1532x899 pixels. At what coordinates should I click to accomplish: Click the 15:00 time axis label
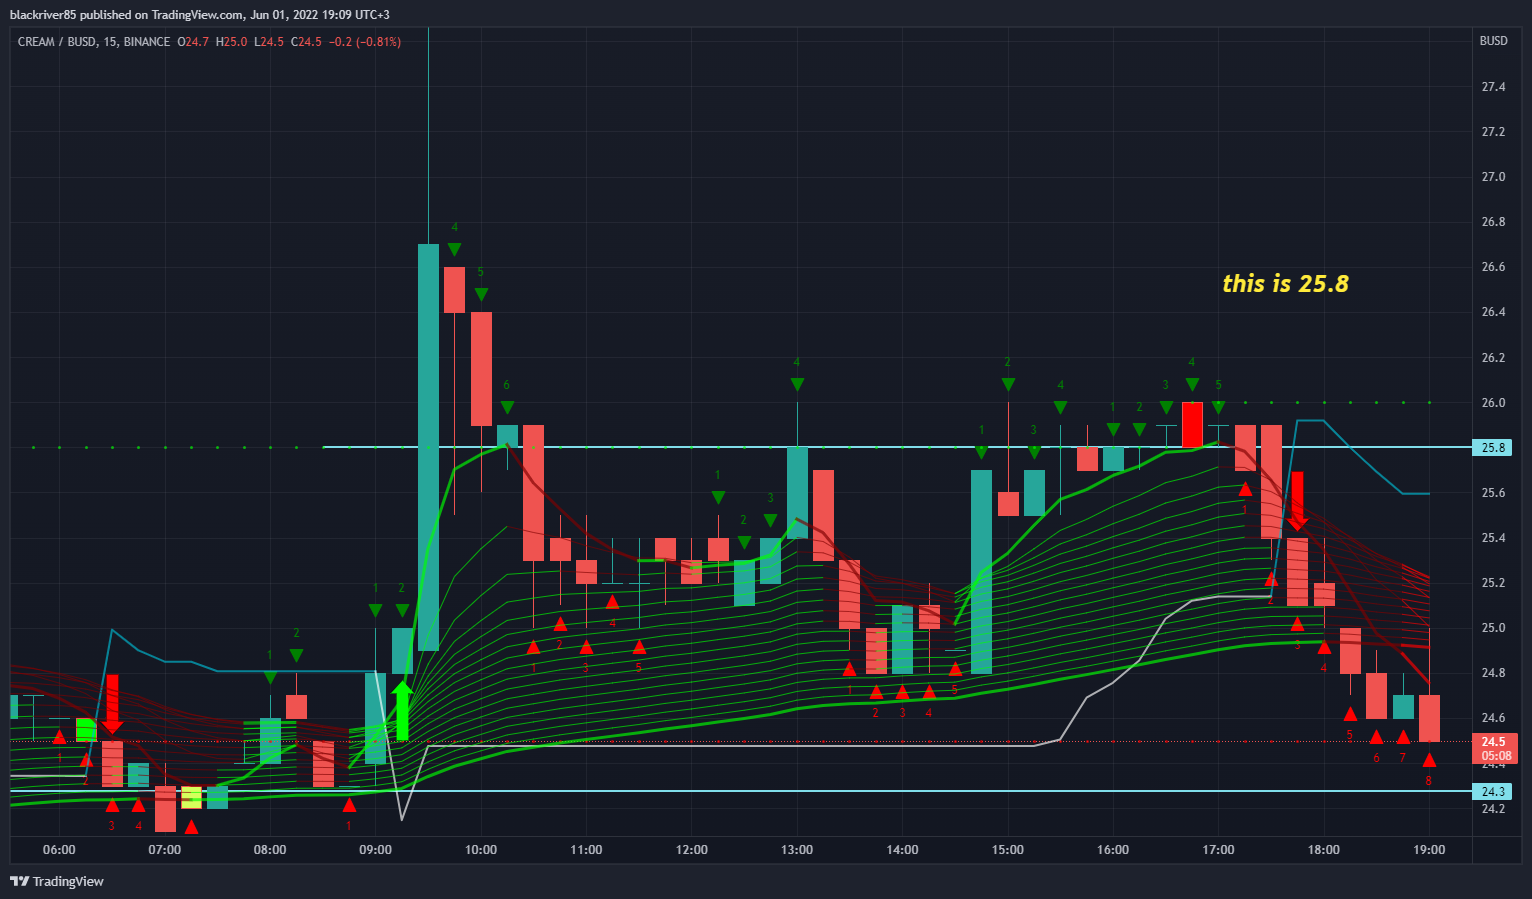1008,850
